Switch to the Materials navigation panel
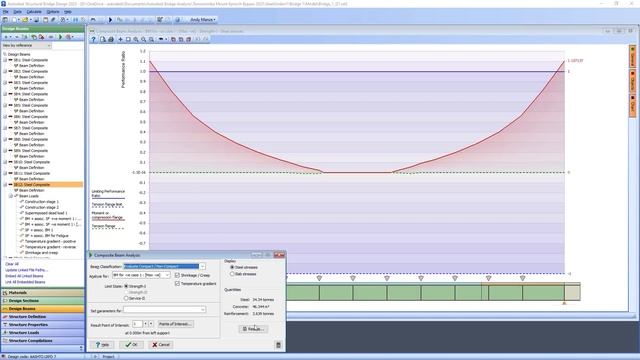 click(x=42, y=293)
